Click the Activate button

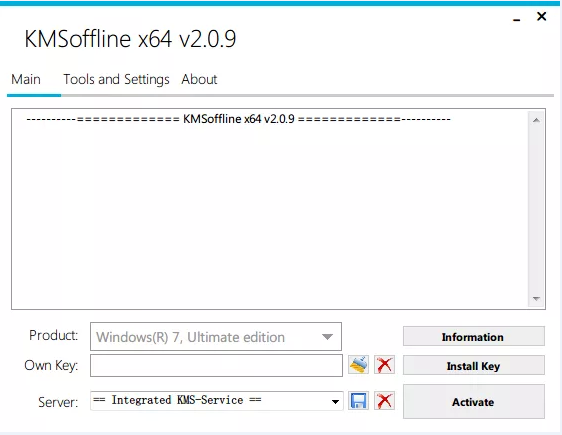pyautogui.click(x=473, y=401)
